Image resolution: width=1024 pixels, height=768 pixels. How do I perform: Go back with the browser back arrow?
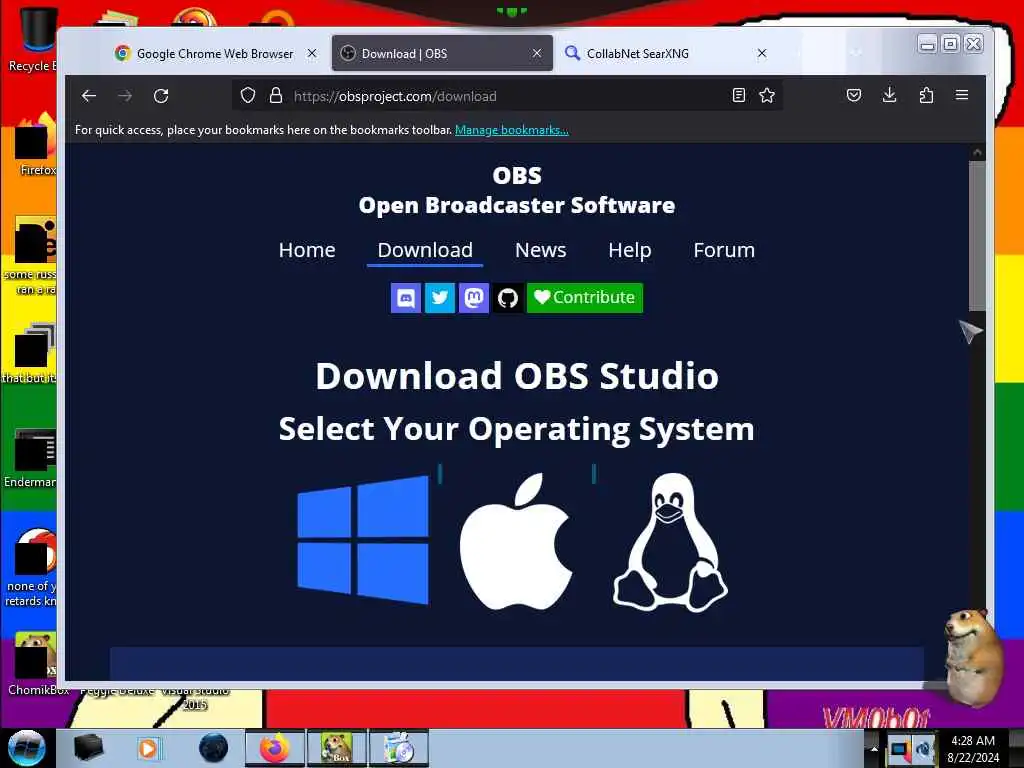click(x=89, y=96)
